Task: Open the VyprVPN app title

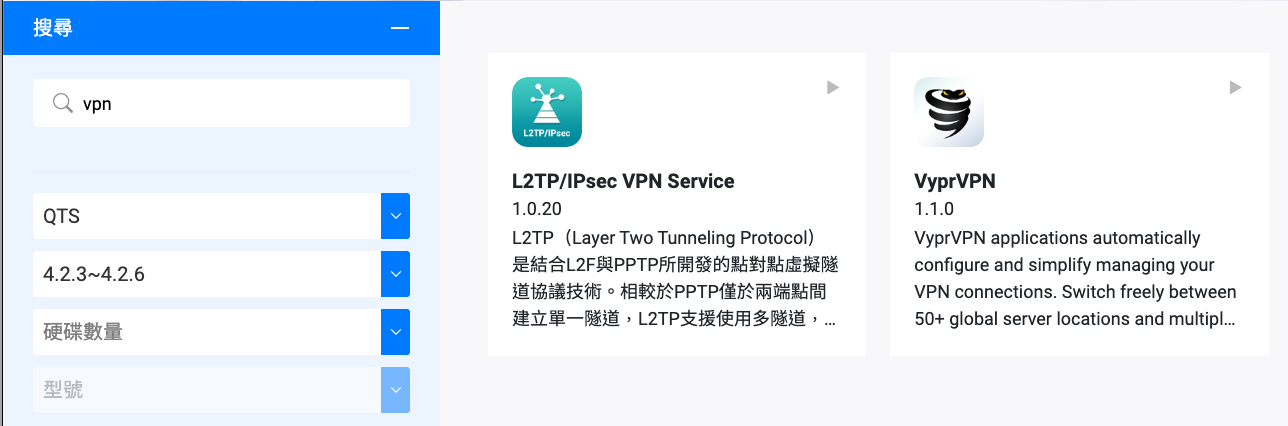Action: click(955, 182)
